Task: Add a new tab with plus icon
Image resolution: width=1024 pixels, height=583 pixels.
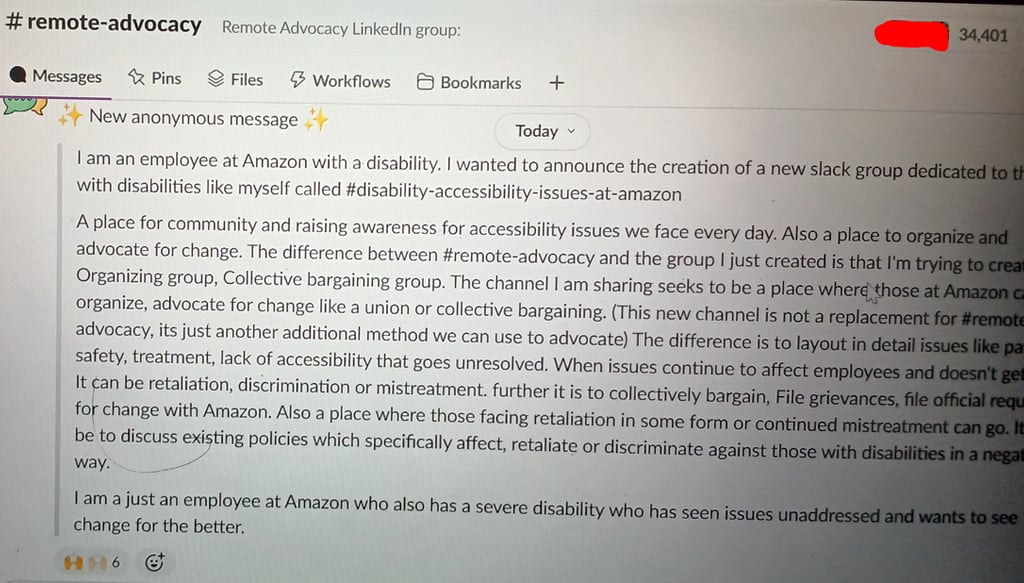Action: pos(557,83)
